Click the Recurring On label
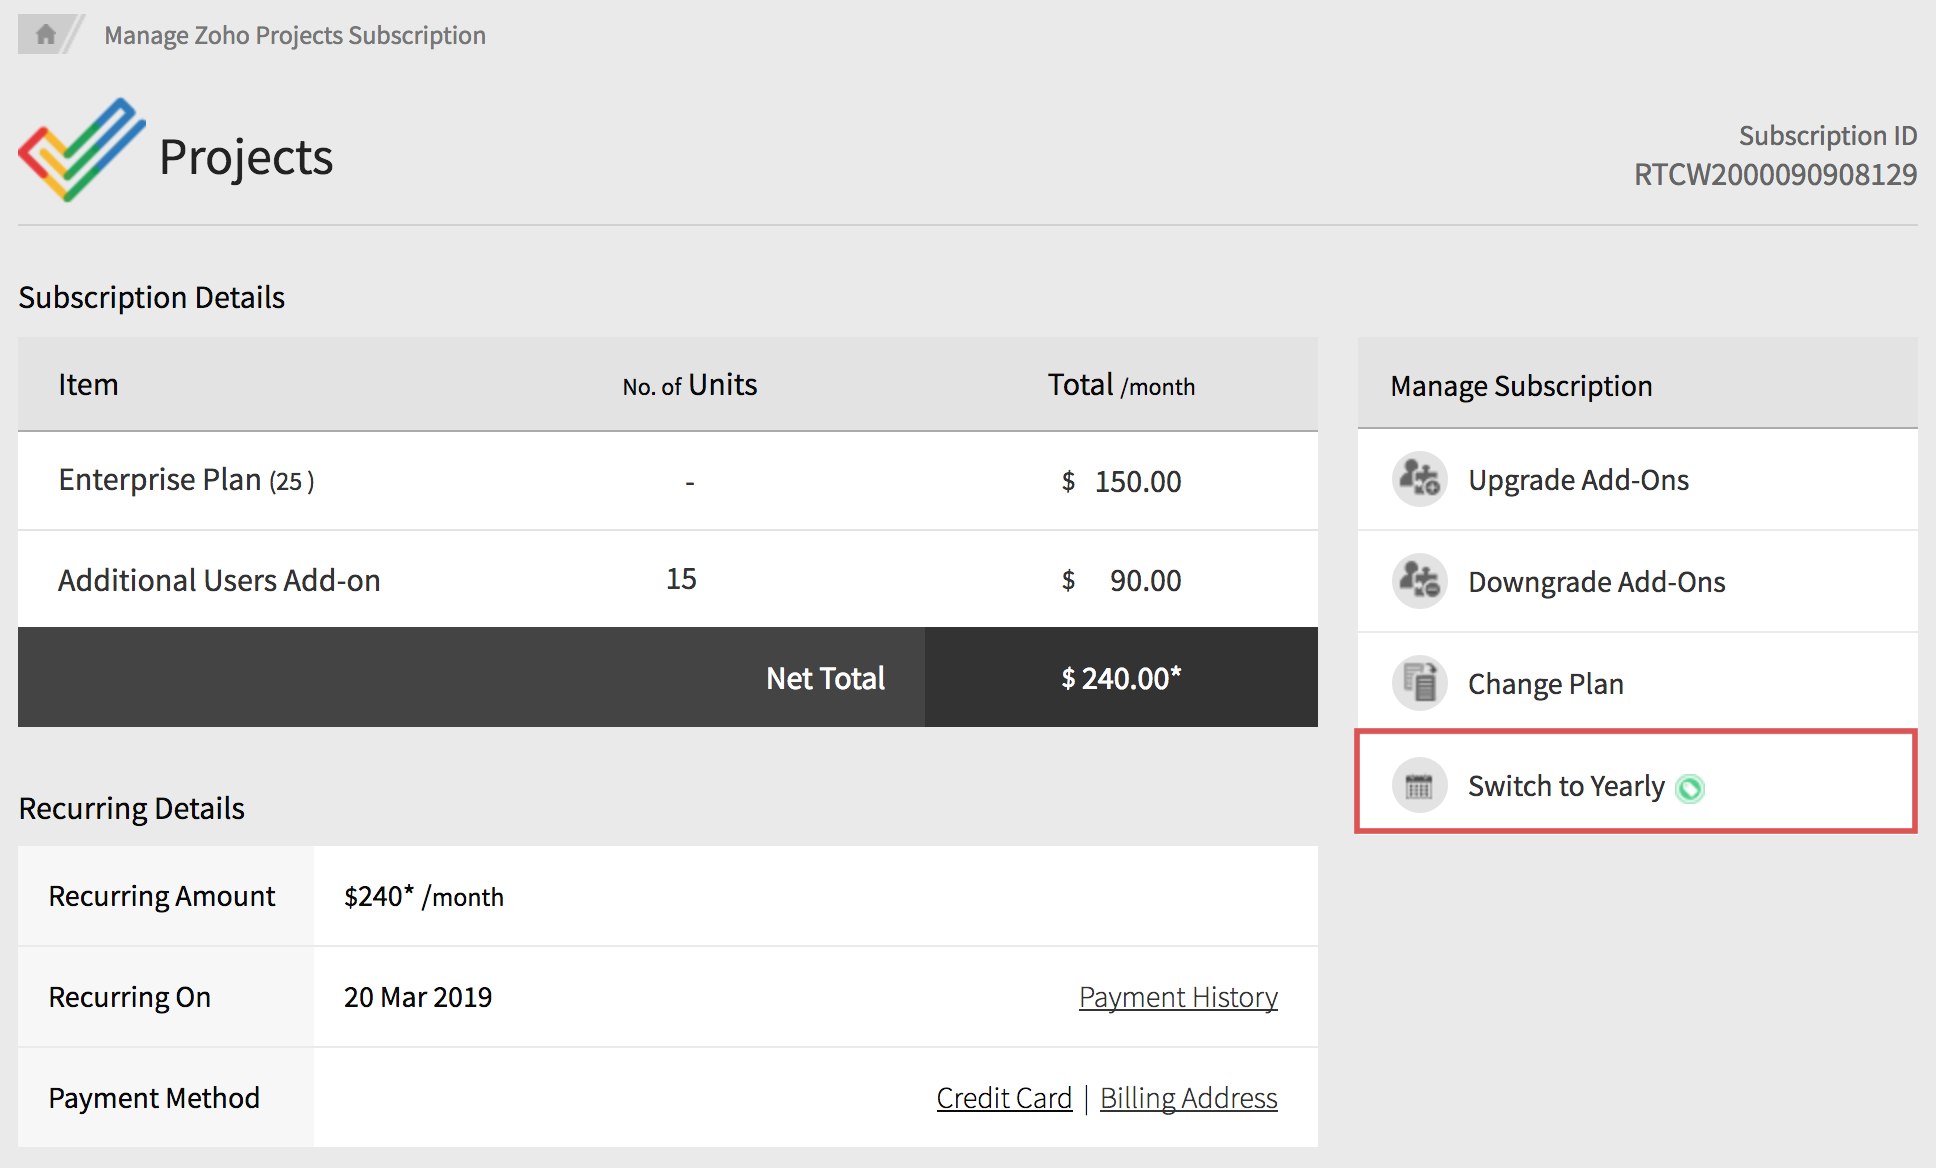The height and width of the screenshot is (1168, 1936). 130,997
